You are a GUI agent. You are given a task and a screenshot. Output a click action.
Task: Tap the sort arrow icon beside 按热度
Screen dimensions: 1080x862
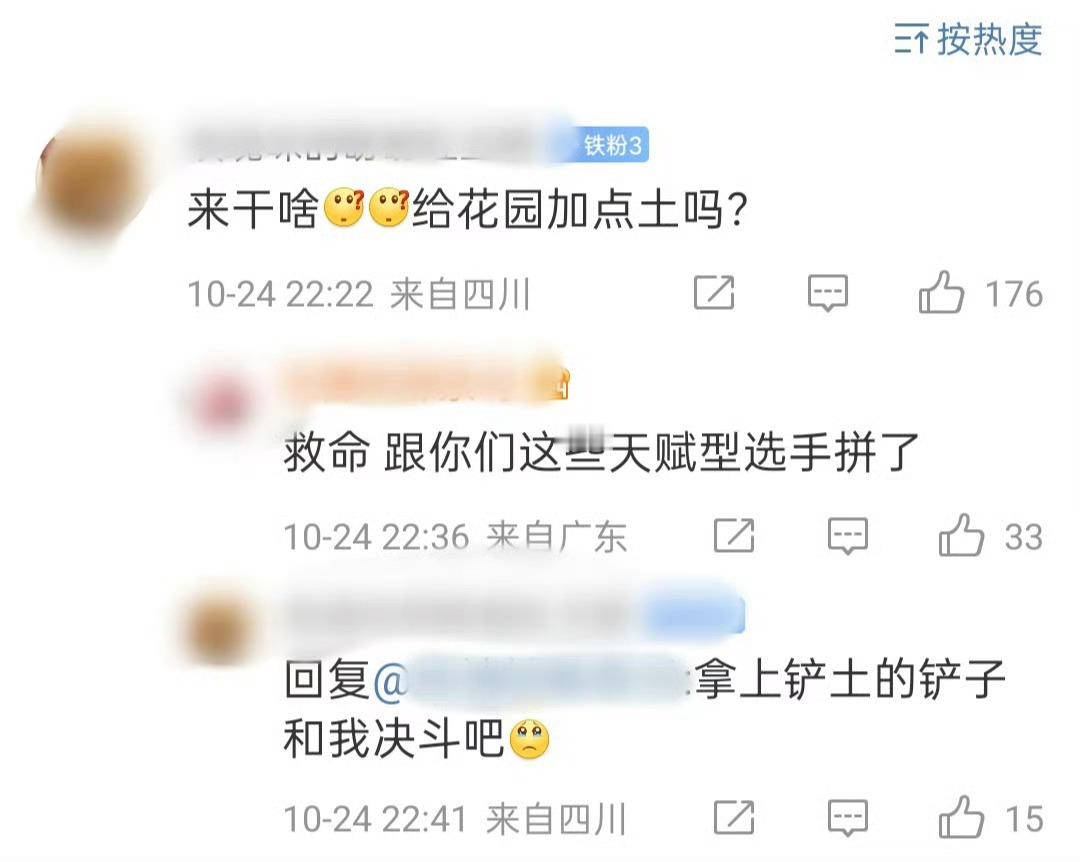(911, 39)
